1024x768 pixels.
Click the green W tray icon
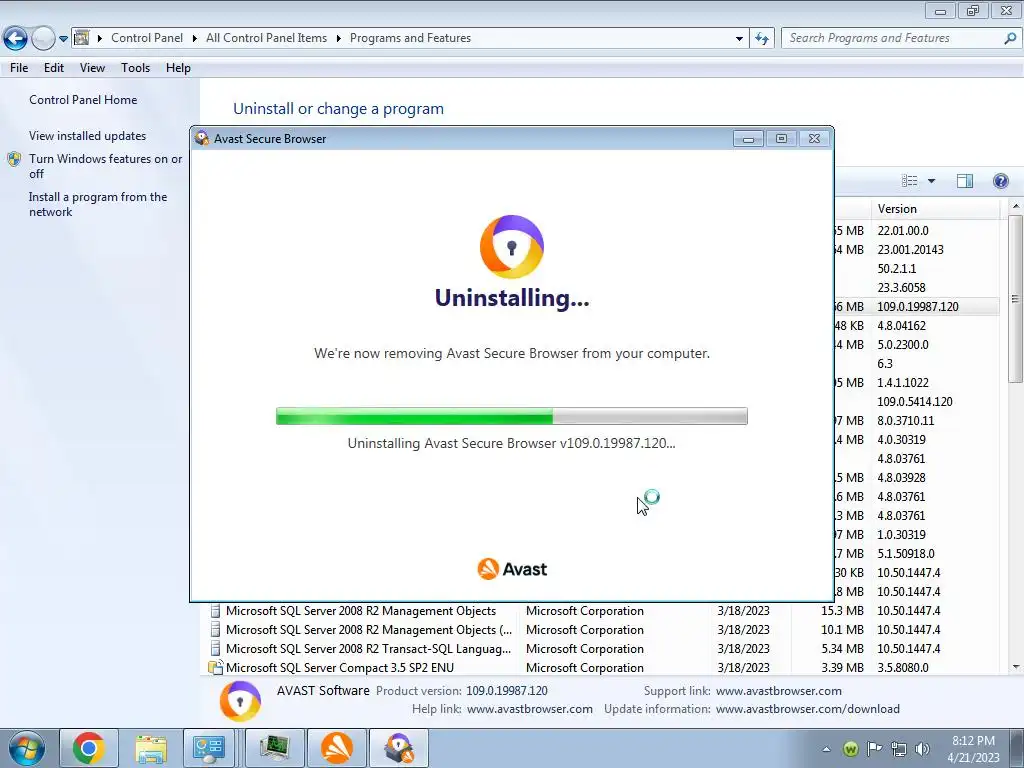pos(850,749)
